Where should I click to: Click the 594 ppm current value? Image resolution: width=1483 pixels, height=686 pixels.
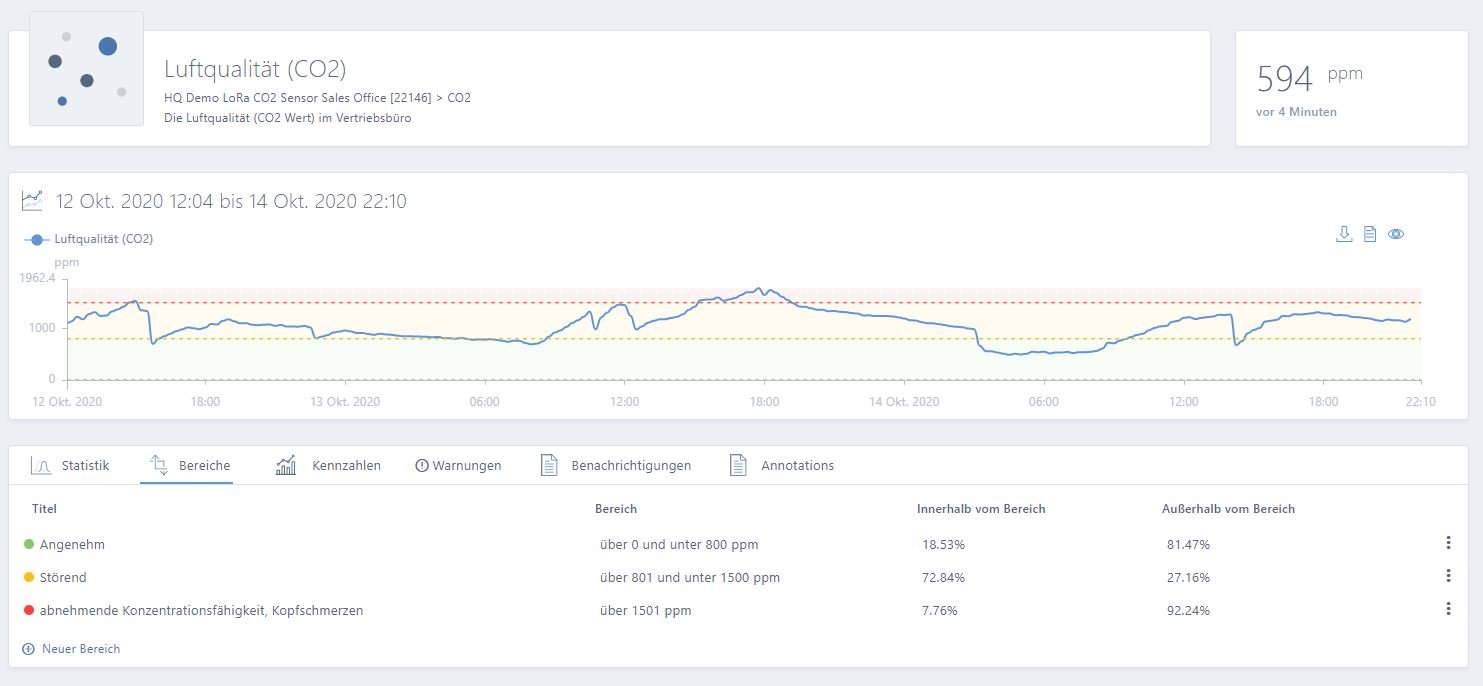[x=1284, y=79]
